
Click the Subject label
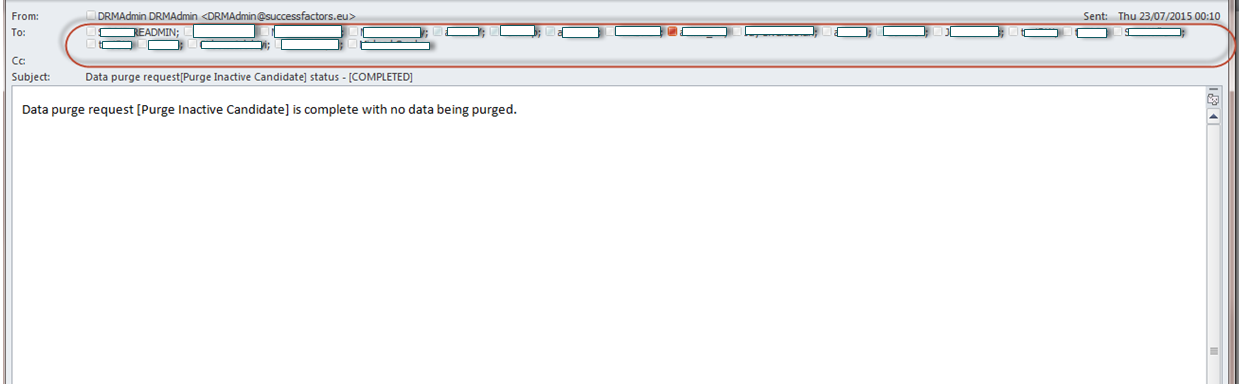[x=30, y=76]
